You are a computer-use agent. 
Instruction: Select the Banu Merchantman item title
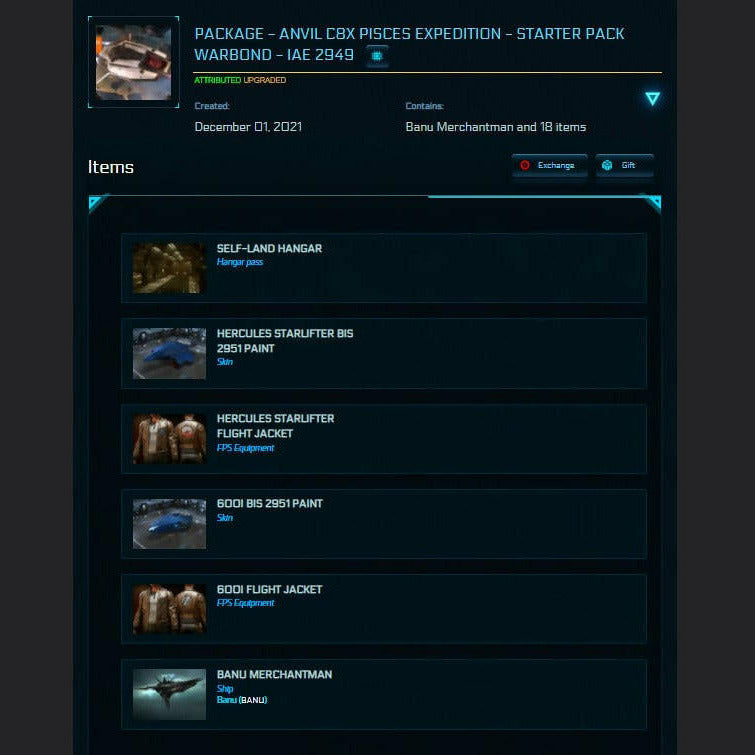pyautogui.click(x=274, y=674)
